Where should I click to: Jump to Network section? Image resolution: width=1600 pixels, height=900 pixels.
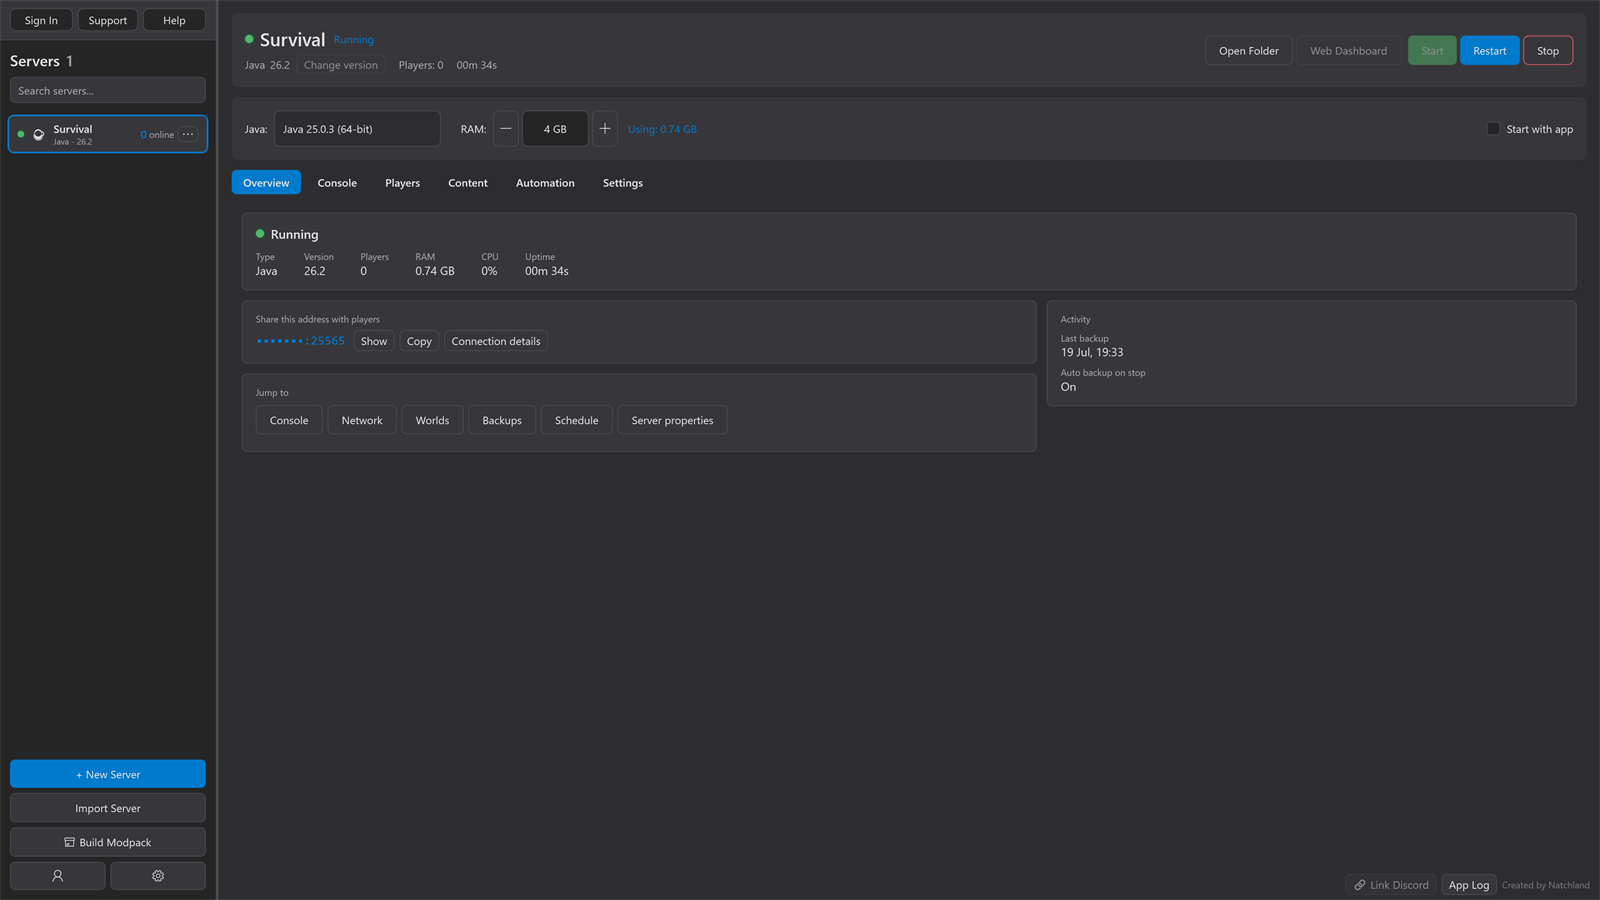362,420
